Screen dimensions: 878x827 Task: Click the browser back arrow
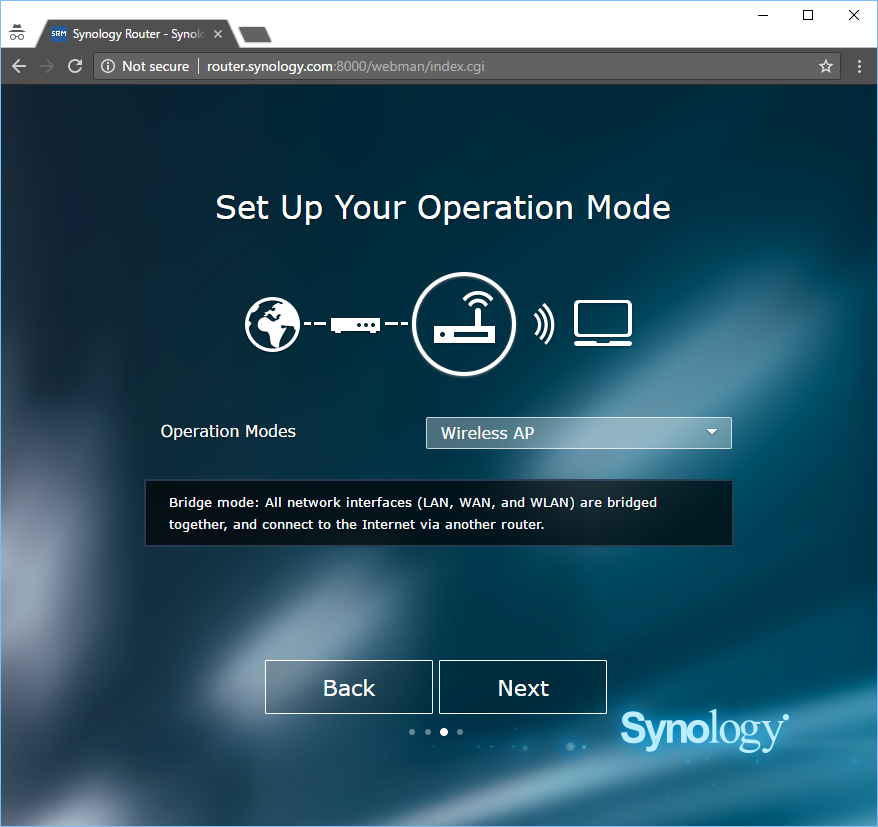19,66
